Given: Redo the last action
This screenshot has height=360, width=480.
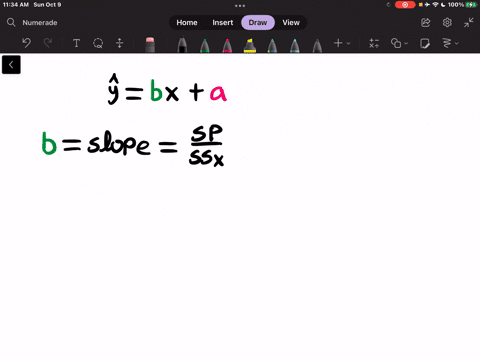Looking at the screenshot, I should [48, 43].
